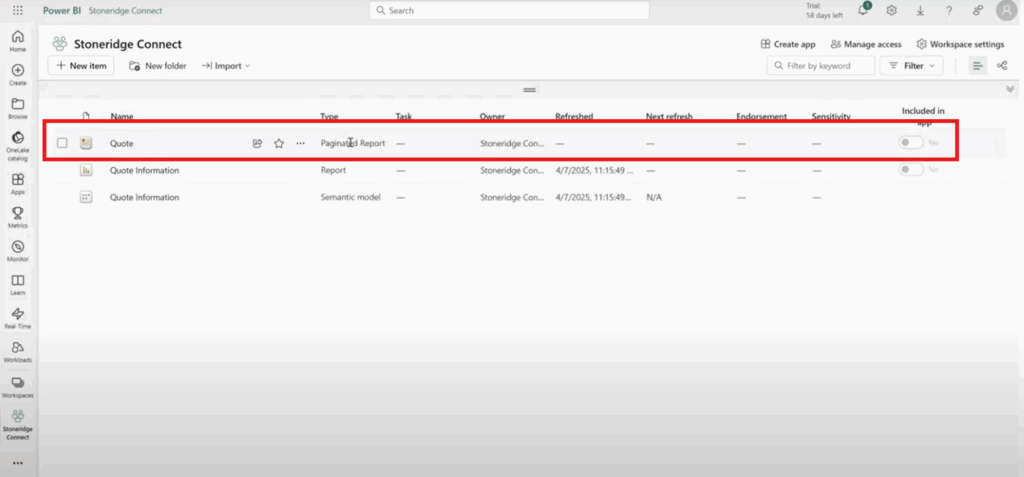Click the Quote paginated report type icon
The width and height of the screenshot is (1024, 477).
pos(86,143)
